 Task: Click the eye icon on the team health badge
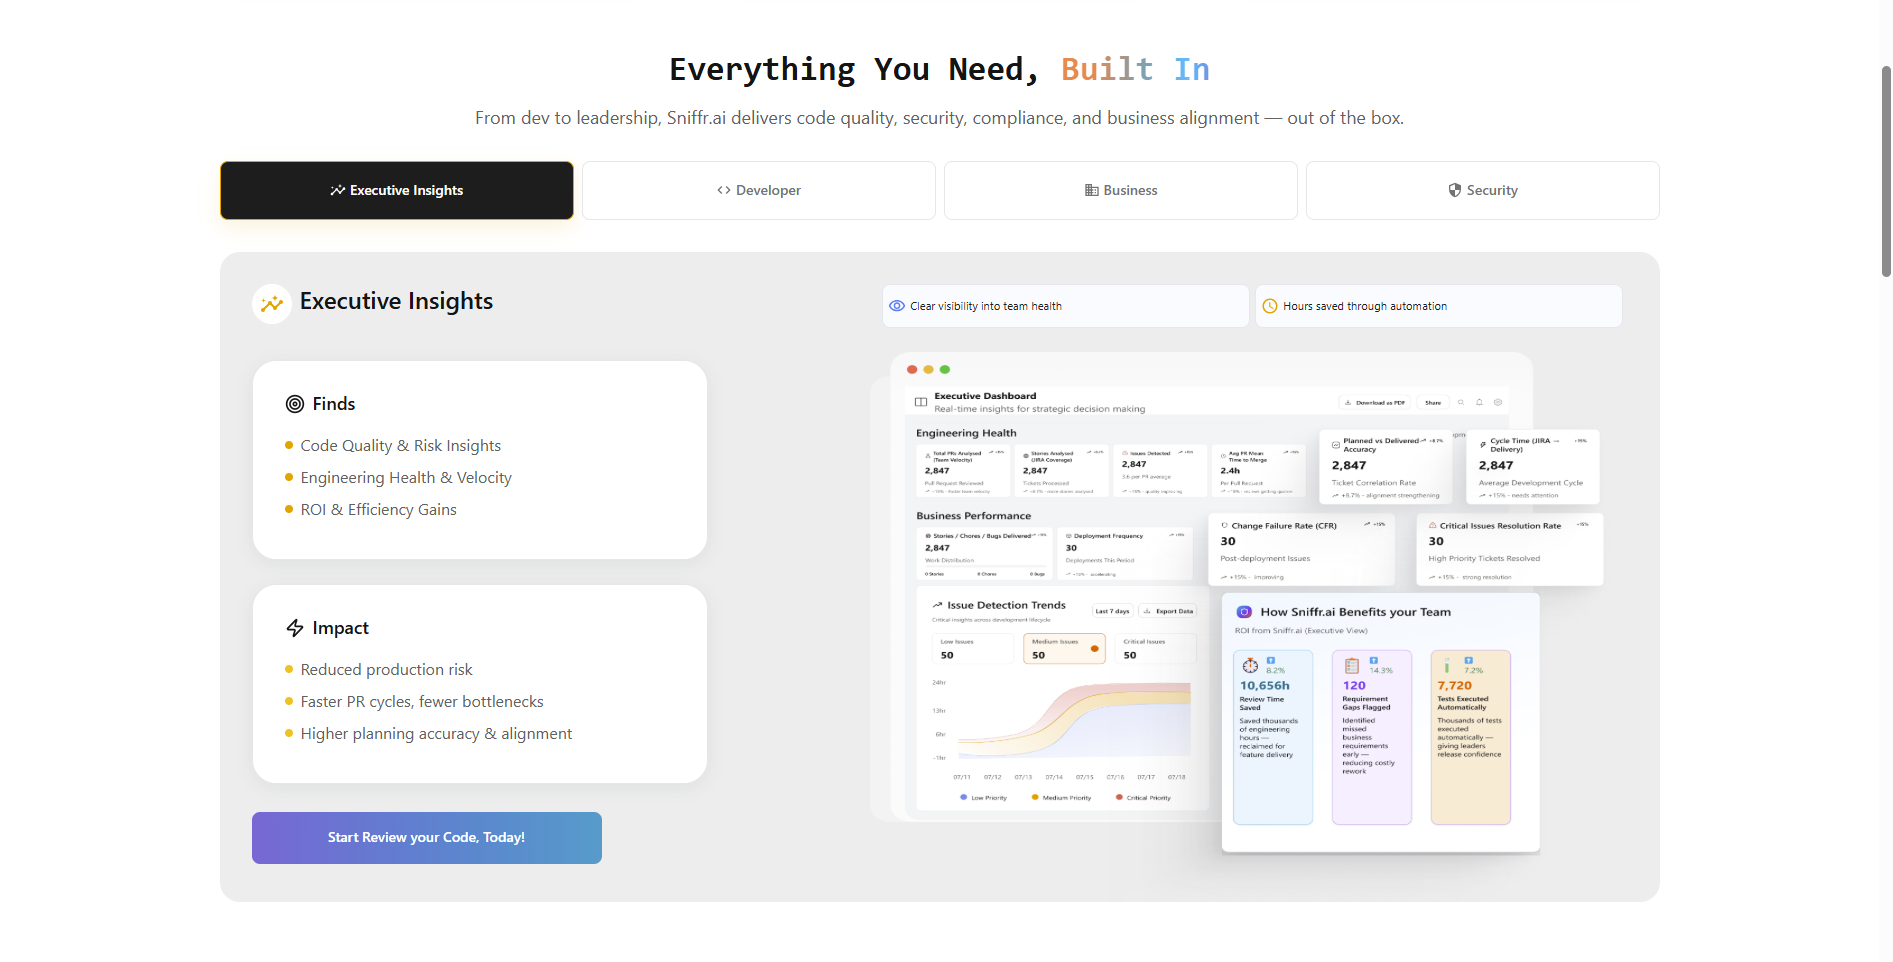897,306
